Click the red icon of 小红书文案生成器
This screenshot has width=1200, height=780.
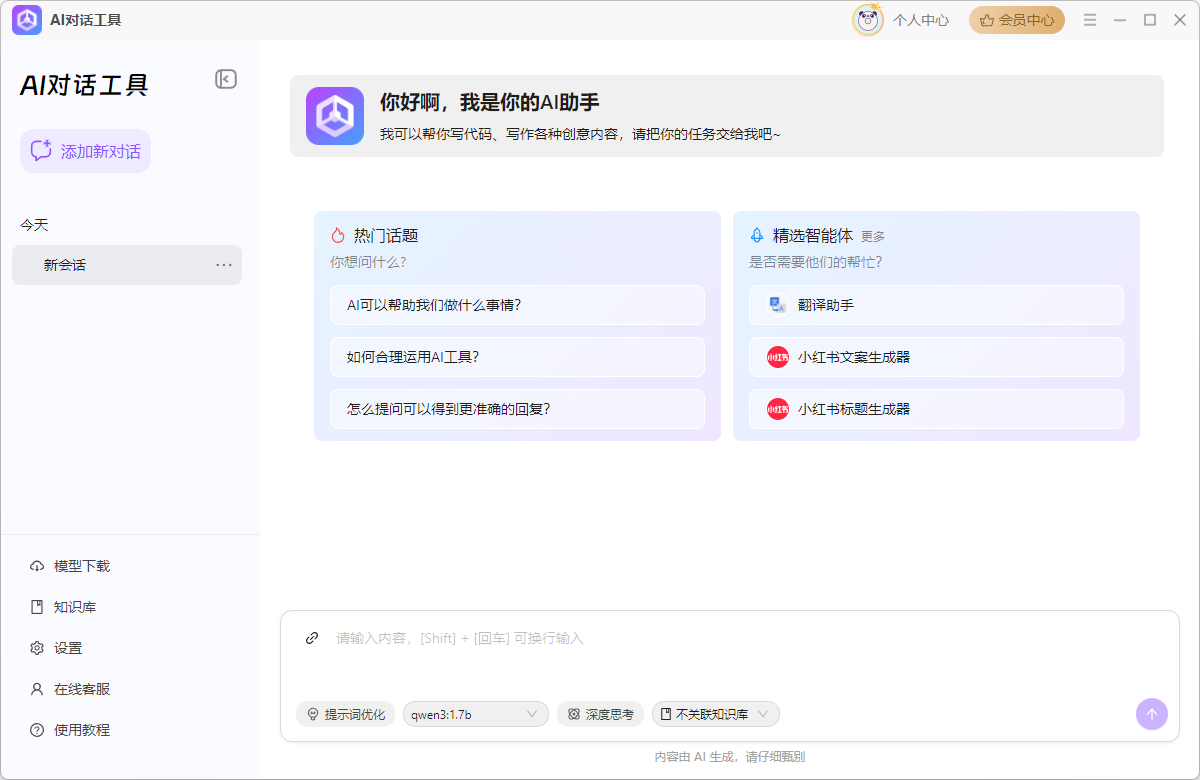pyautogui.click(x=778, y=357)
